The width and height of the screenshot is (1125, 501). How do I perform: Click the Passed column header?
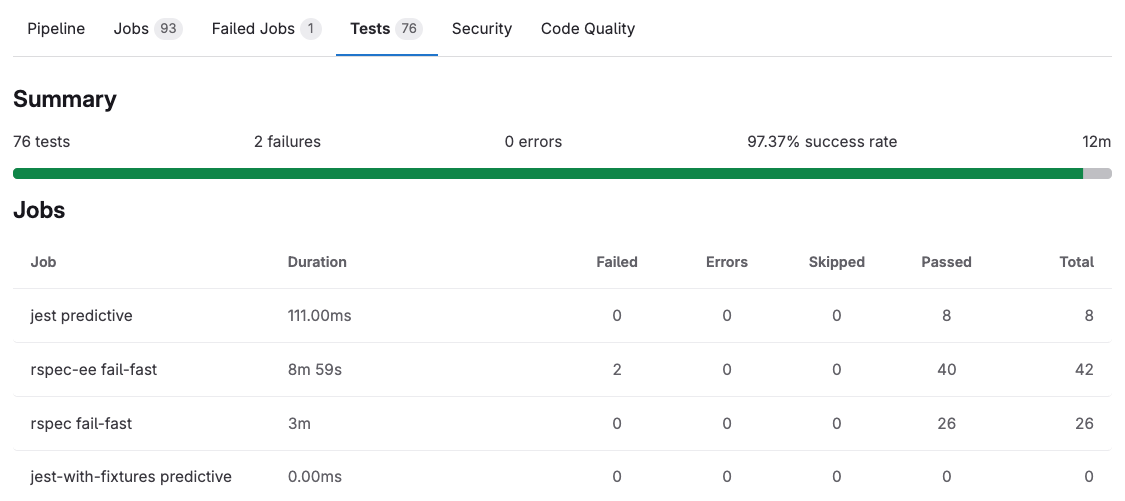(946, 262)
